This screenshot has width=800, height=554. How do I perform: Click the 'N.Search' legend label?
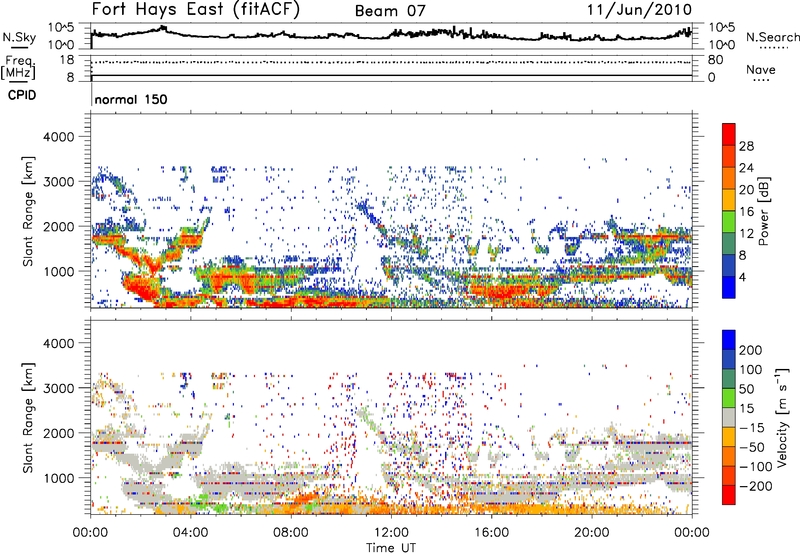pyautogui.click(x=772, y=37)
